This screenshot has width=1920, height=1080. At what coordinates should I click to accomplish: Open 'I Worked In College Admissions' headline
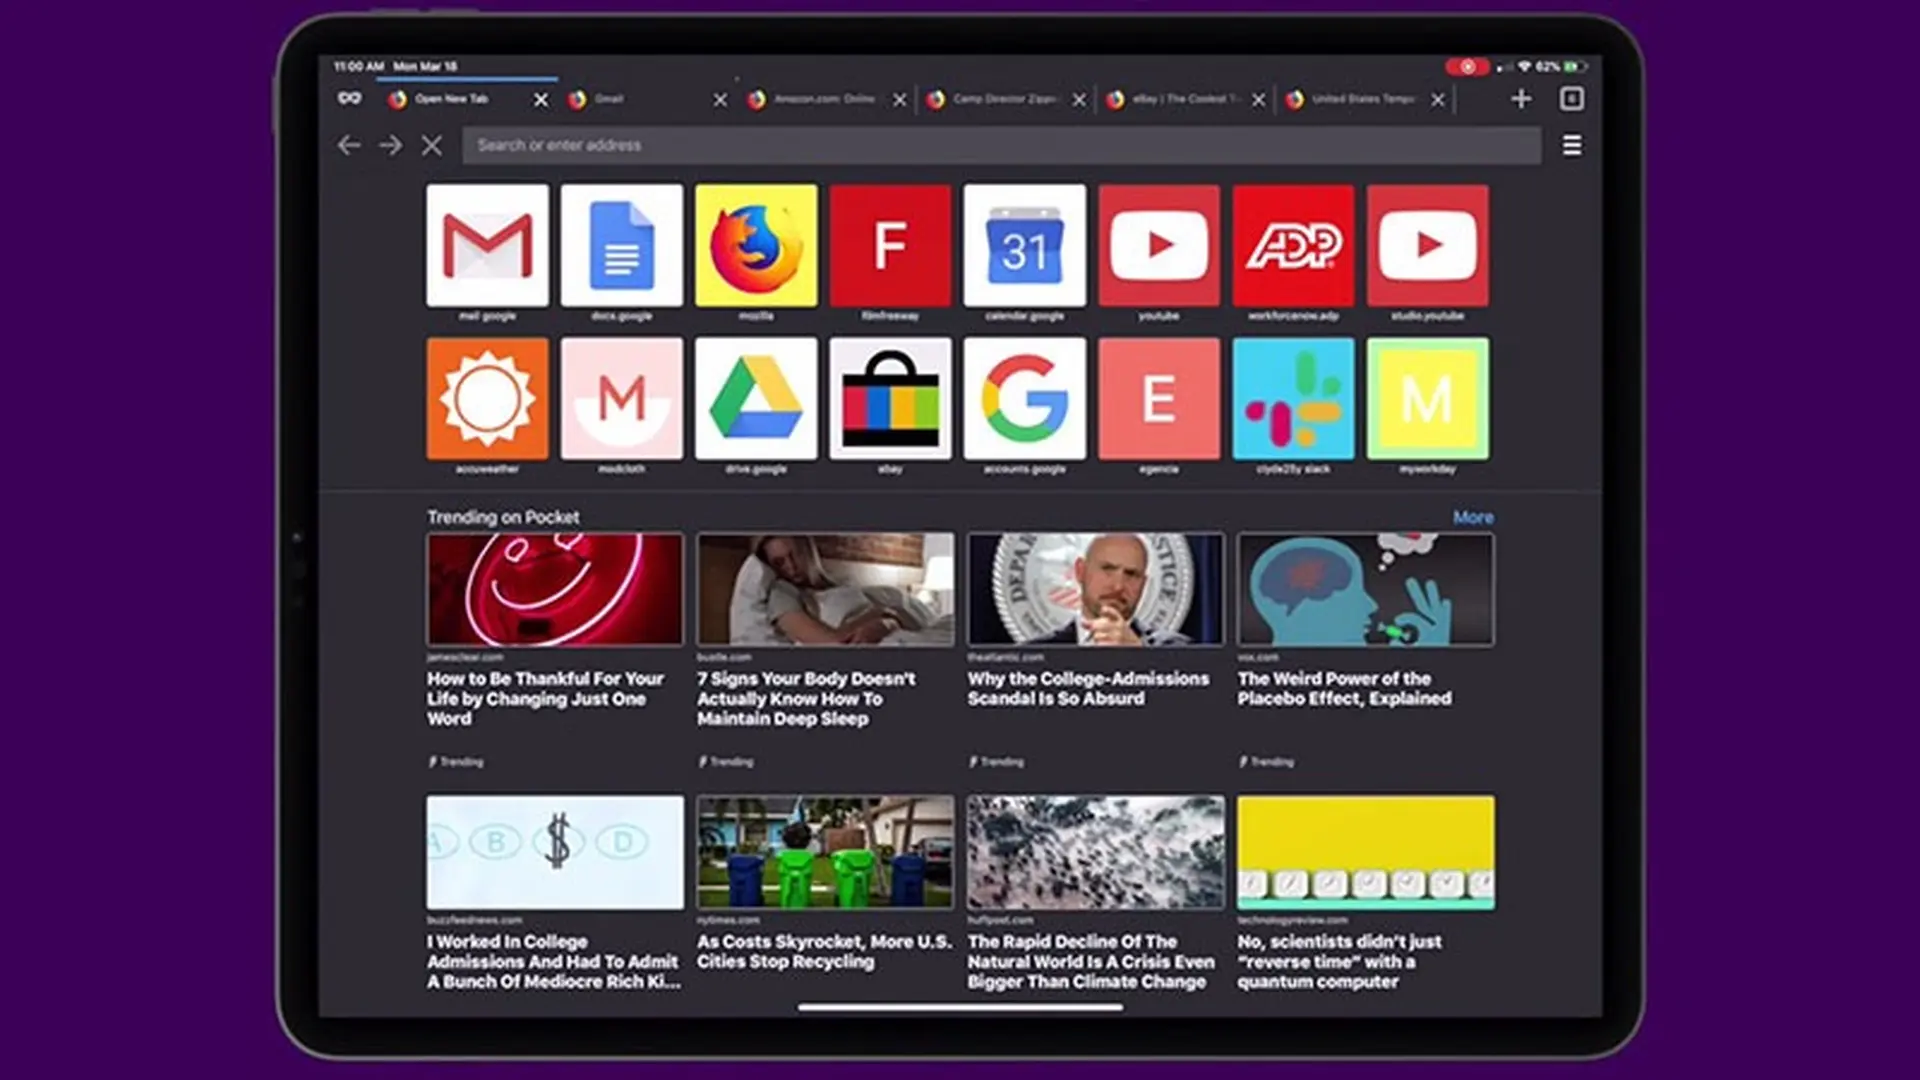click(553, 961)
